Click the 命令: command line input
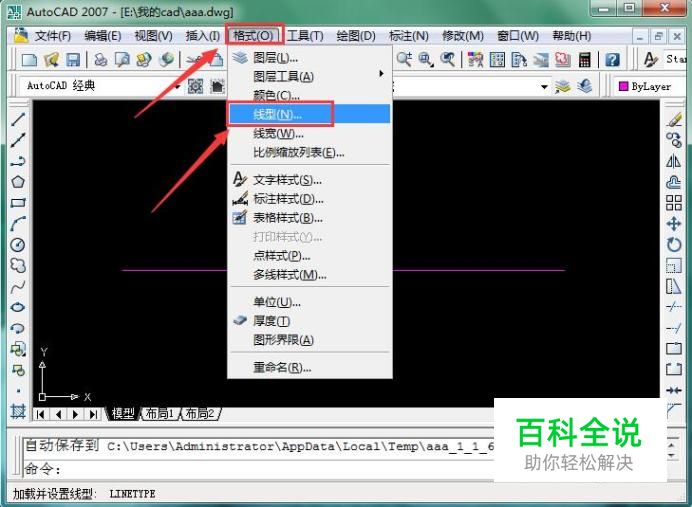692x507 pixels. (x=258, y=469)
